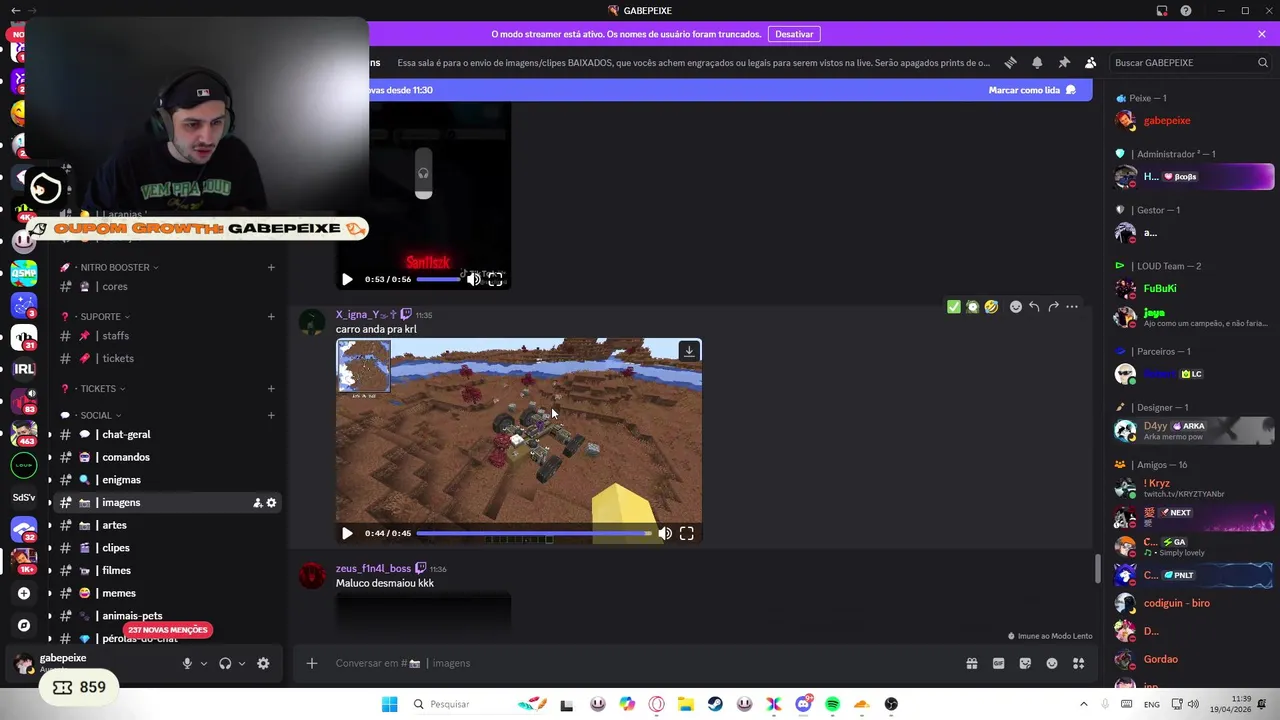
Task: Open more options for X_igna_Y message
Action: pyautogui.click(x=1072, y=307)
